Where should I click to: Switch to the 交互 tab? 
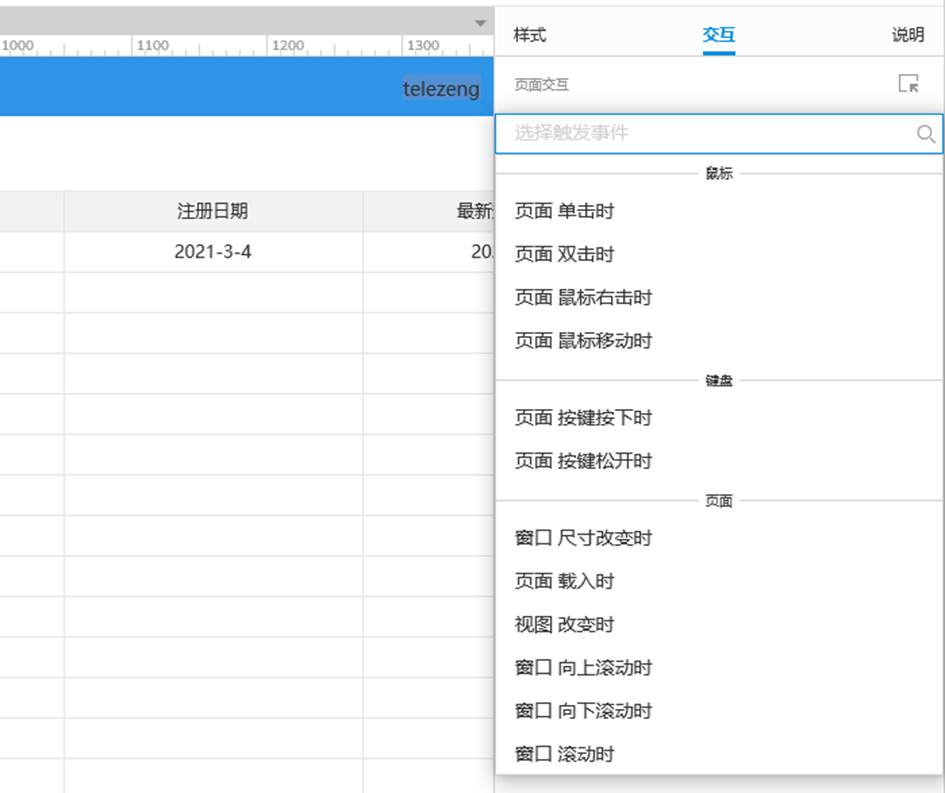(718, 35)
